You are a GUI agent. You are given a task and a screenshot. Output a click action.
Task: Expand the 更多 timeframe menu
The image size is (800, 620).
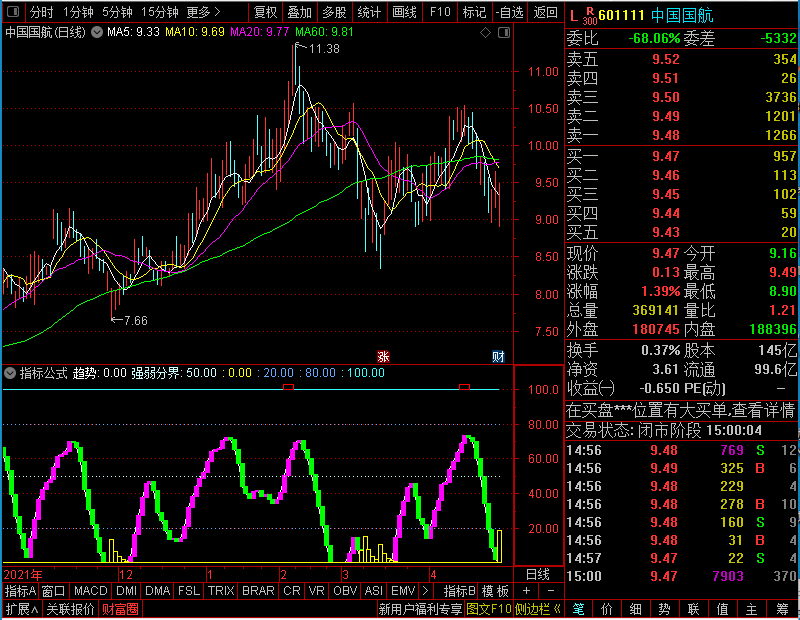[203, 12]
